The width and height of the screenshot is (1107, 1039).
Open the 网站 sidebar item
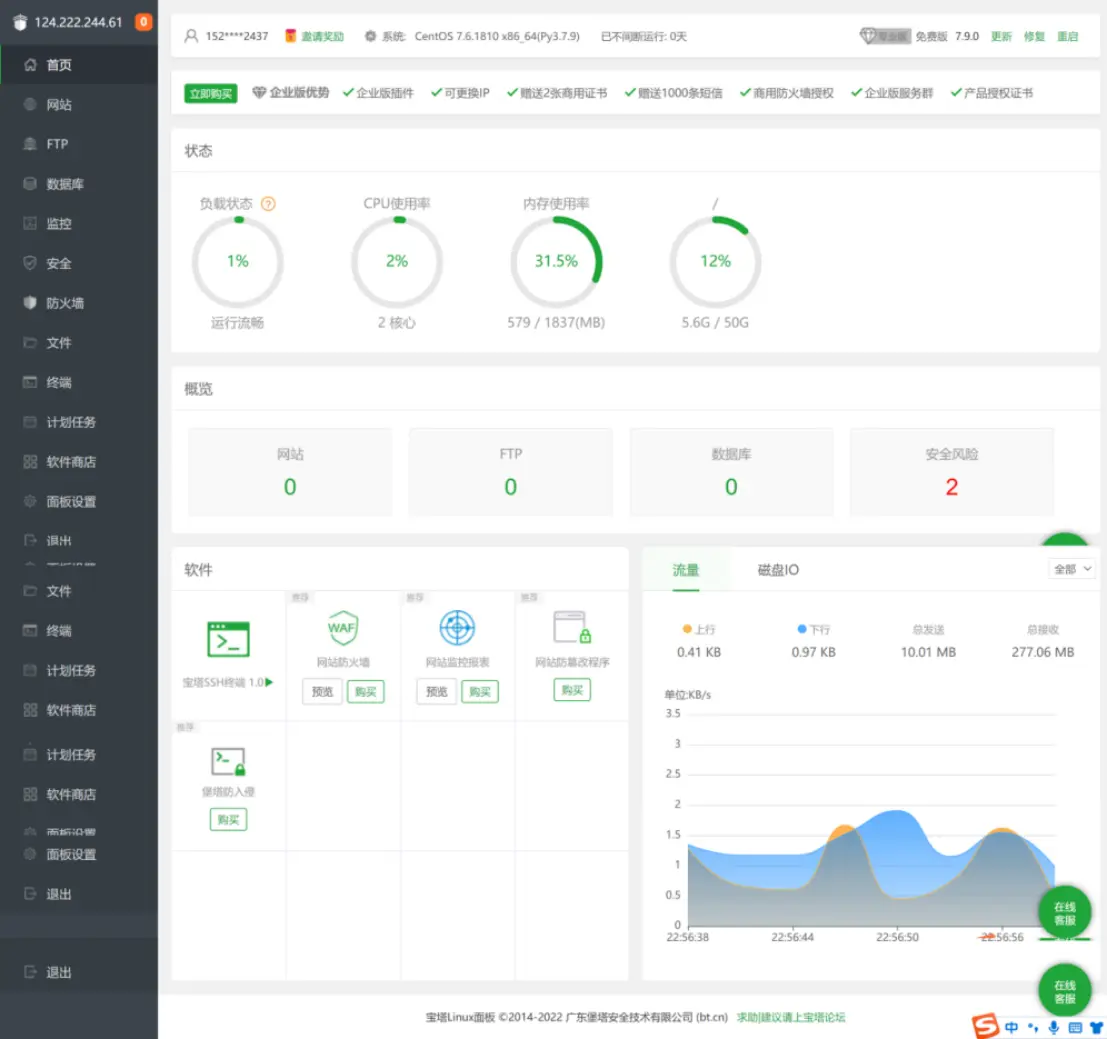[x=59, y=105]
